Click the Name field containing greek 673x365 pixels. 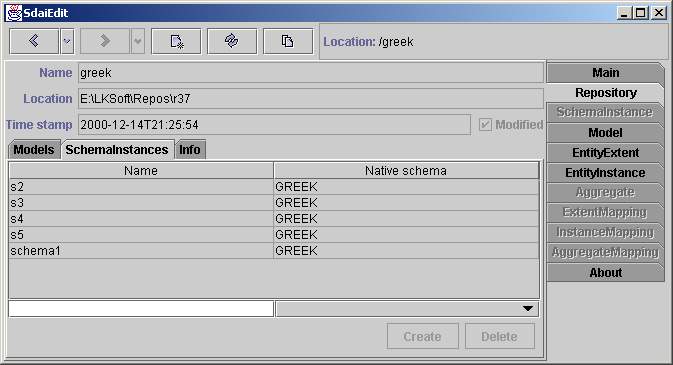(311, 73)
